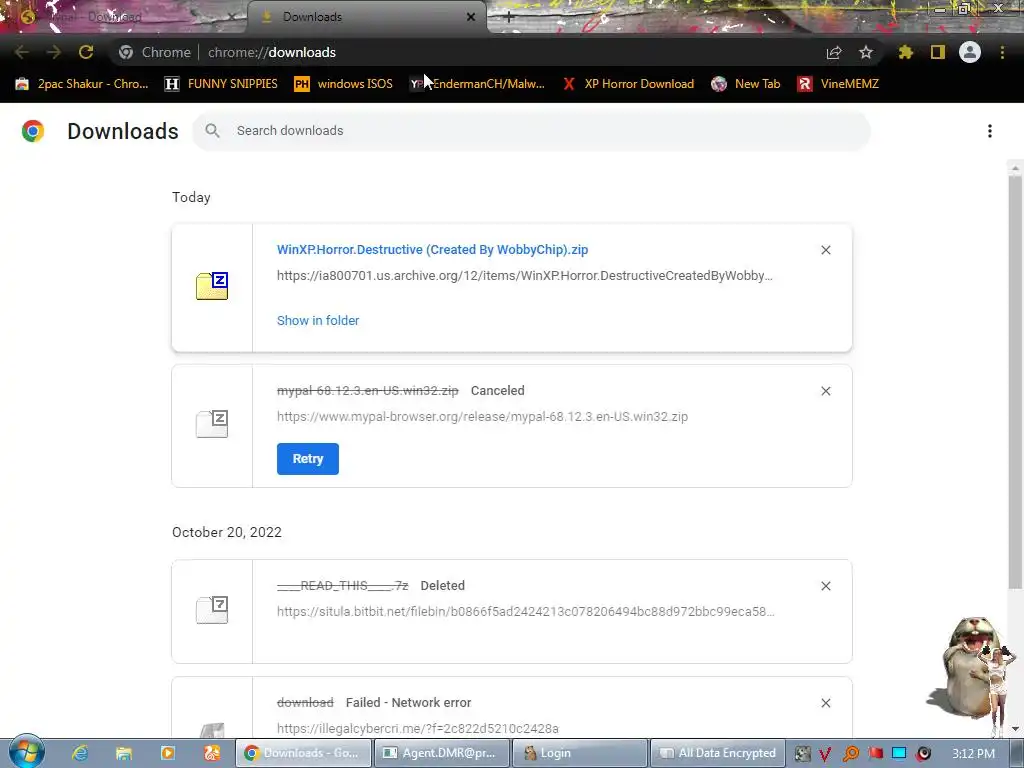1024x768 pixels.
Task: Click the mypal zip file icon
Action: 212,424
